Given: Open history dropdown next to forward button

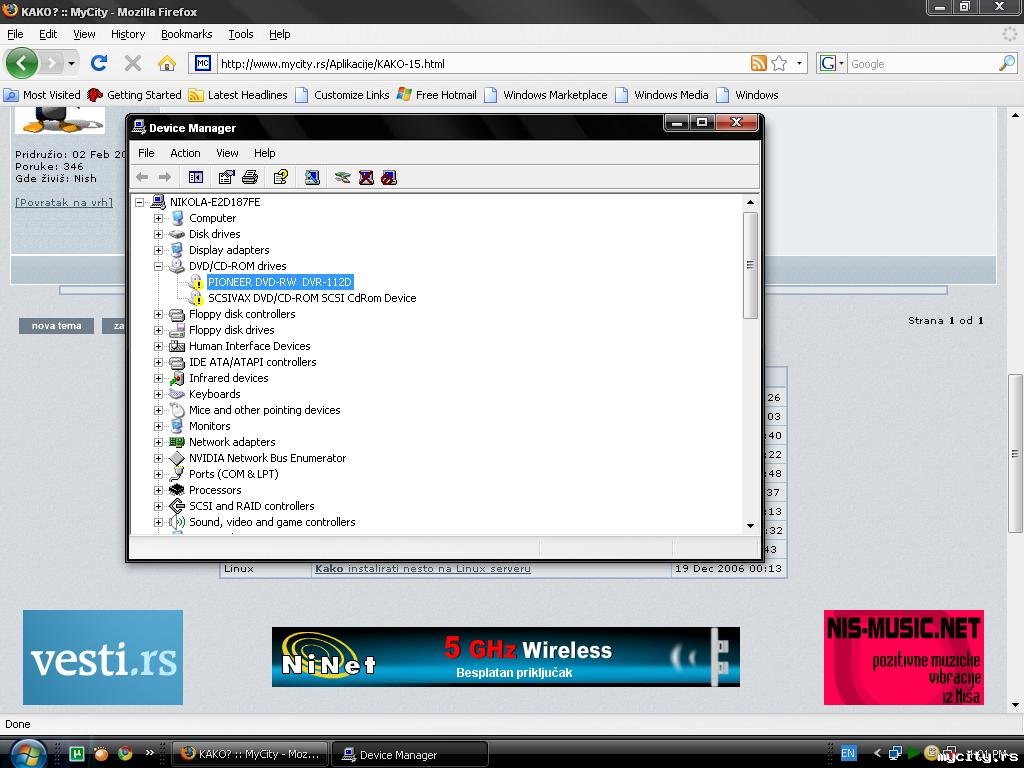Looking at the screenshot, I should tap(71, 63).
